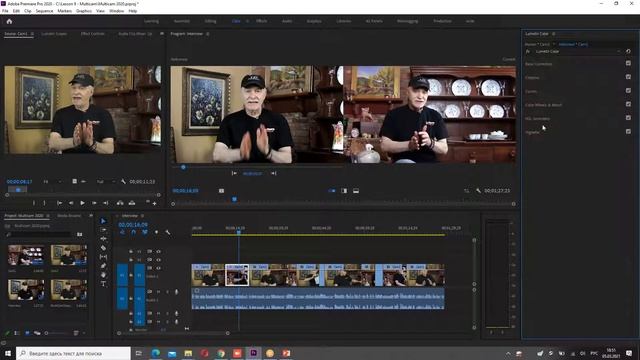
Task: Toggle Color Wheels & Match checkbox
Action: point(628,104)
